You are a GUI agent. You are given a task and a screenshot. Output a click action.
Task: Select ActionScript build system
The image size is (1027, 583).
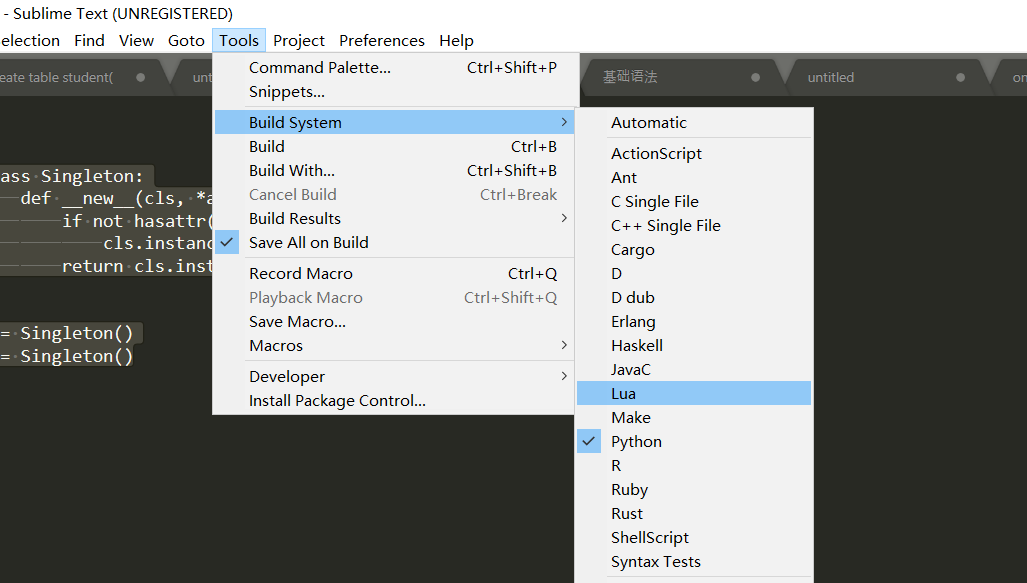[694, 153]
